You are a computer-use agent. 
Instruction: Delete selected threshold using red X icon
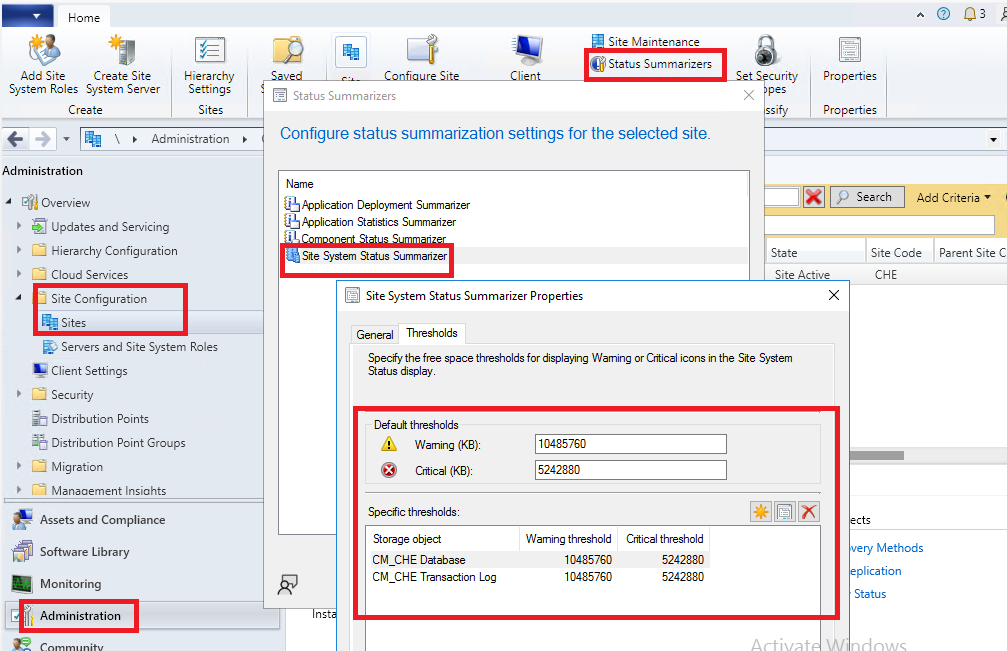pos(808,511)
